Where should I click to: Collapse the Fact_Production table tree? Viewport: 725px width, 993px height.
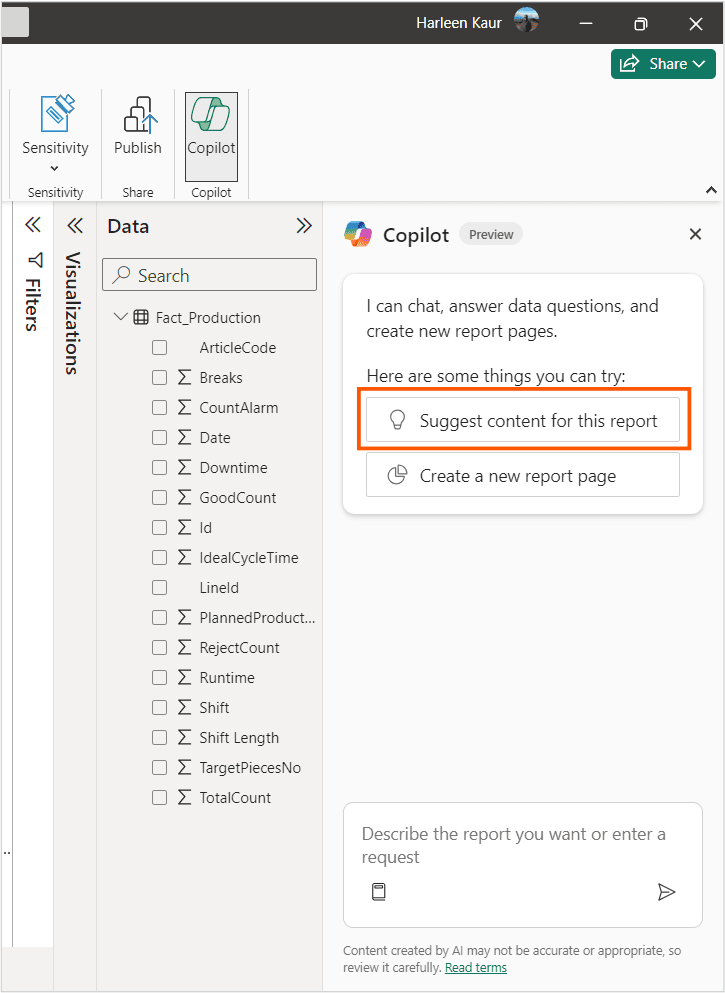point(121,318)
